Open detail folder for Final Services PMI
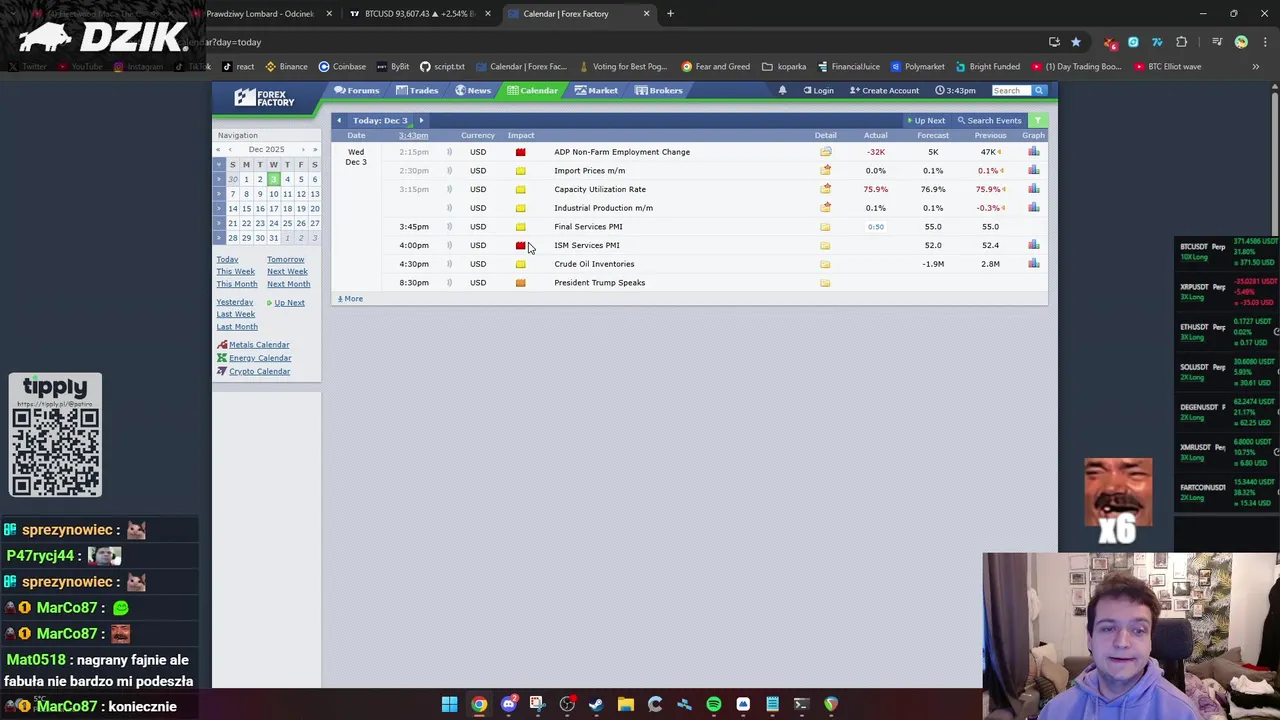This screenshot has height=720, width=1280. click(x=825, y=227)
